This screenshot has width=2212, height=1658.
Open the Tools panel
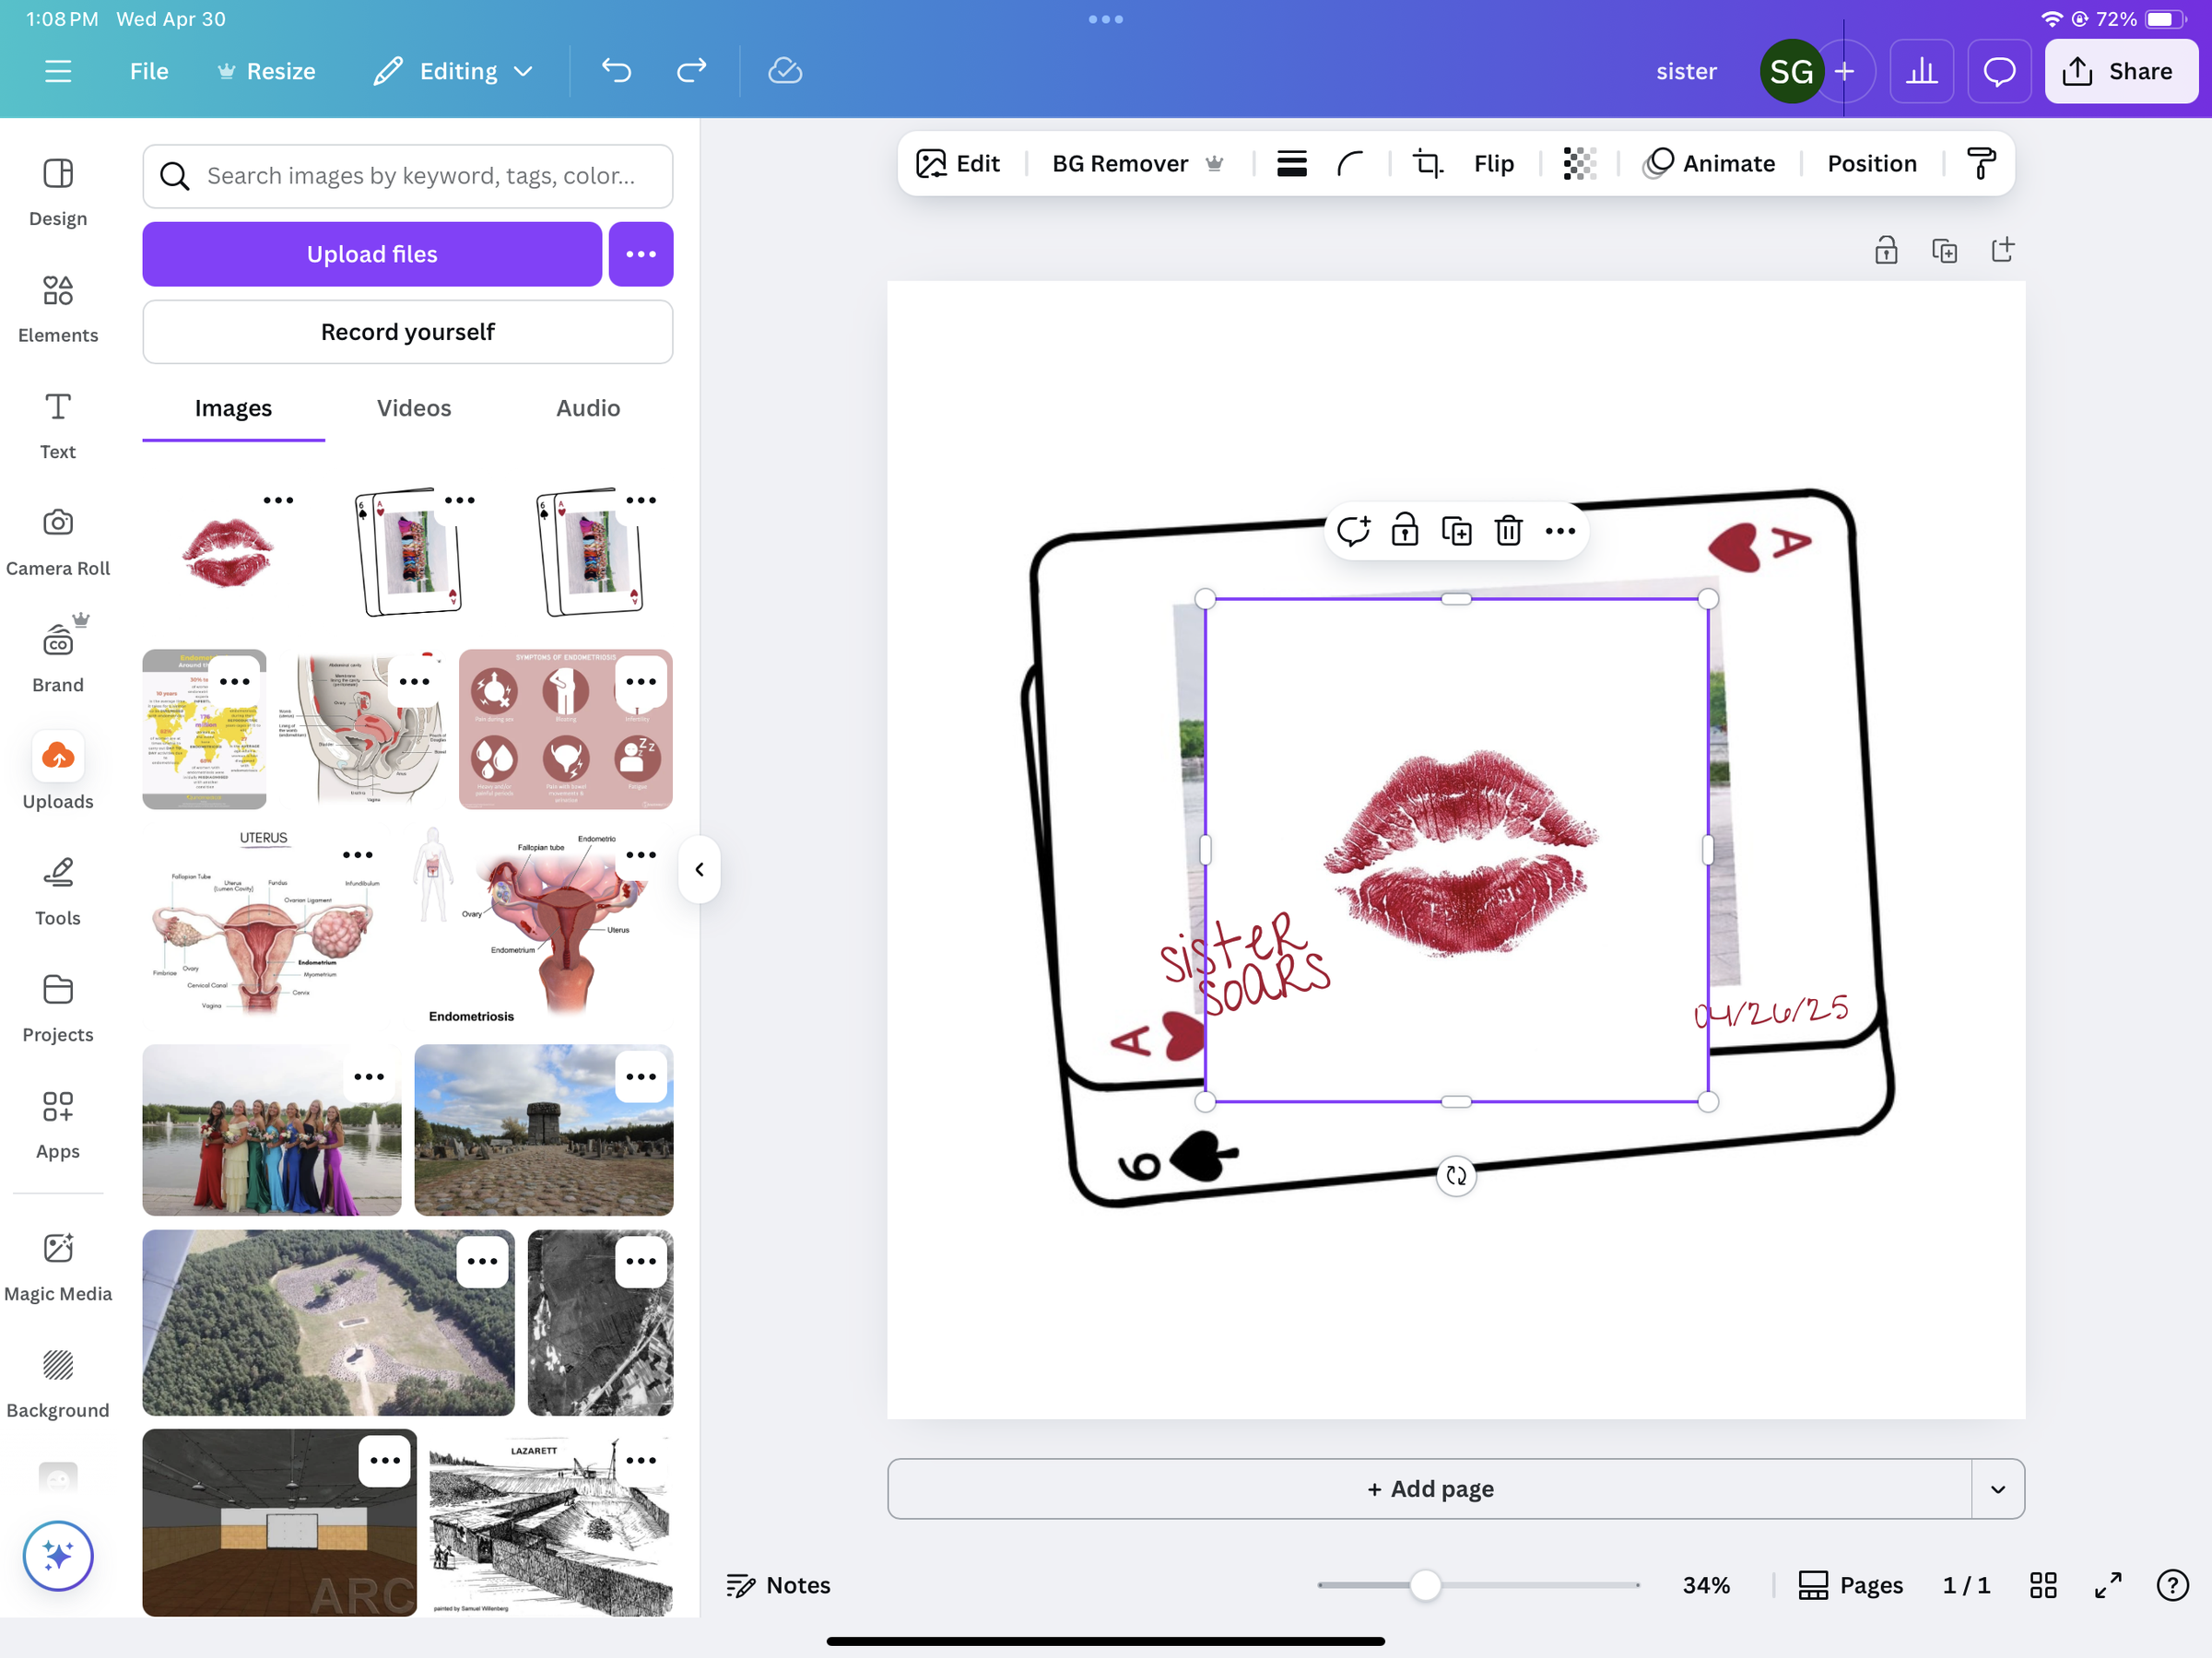pyautogui.click(x=58, y=892)
